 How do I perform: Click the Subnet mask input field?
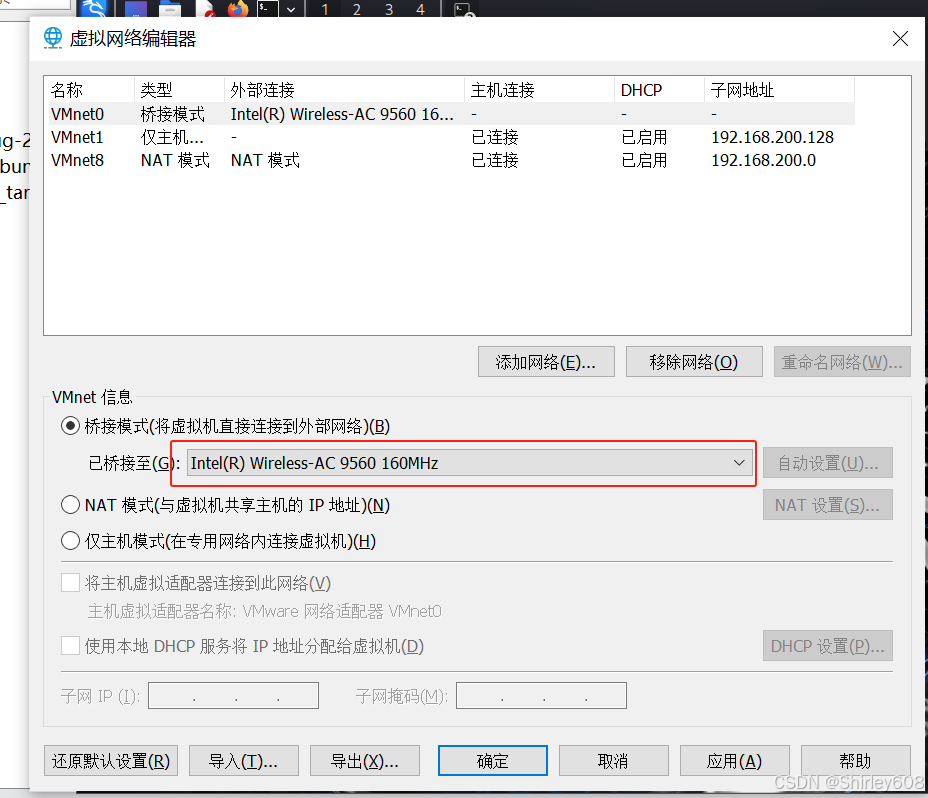pos(542,696)
